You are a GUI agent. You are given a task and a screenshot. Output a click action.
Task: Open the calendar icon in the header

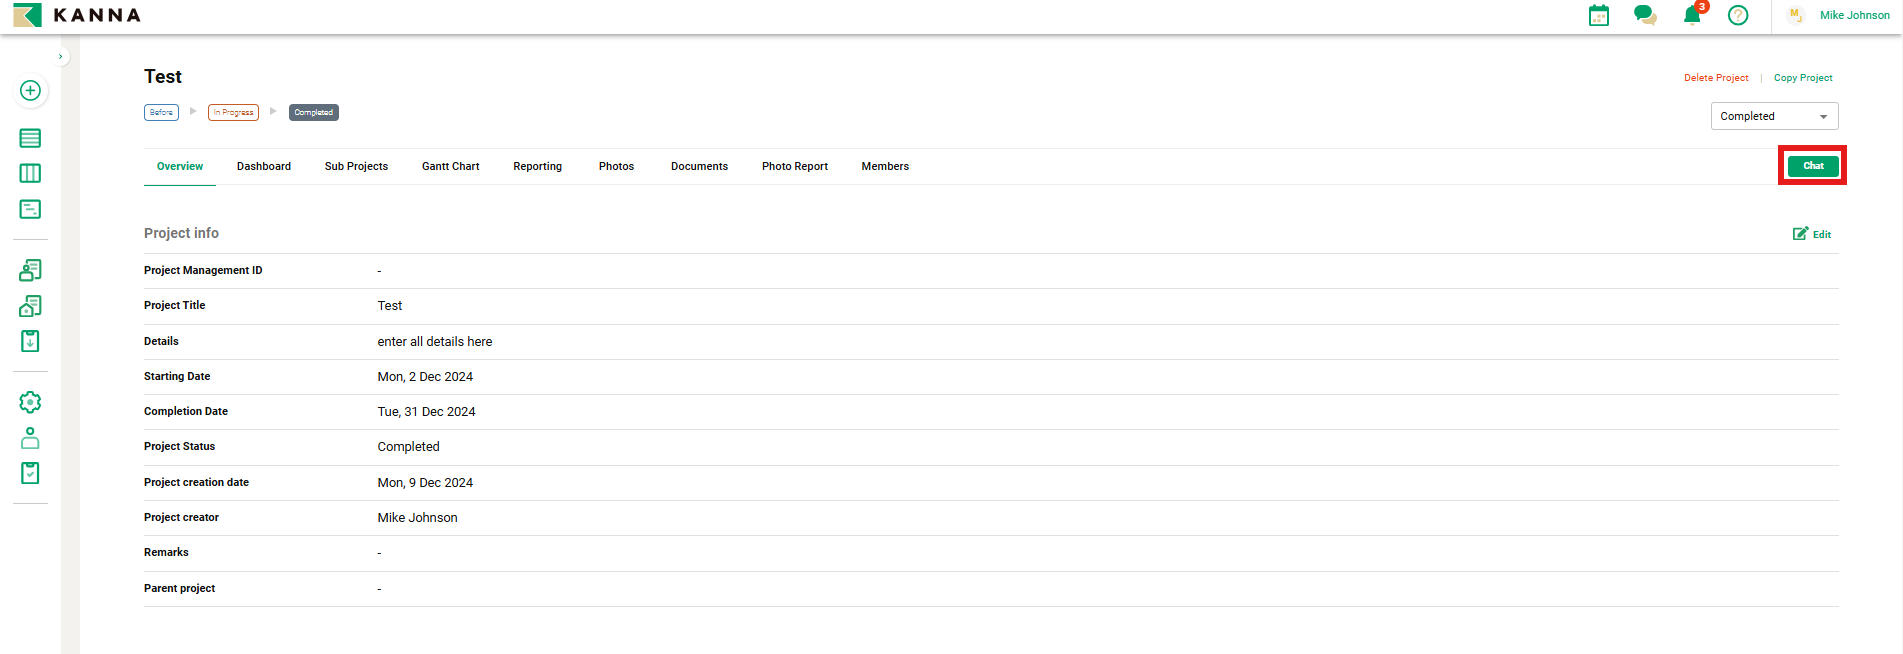point(1598,16)
